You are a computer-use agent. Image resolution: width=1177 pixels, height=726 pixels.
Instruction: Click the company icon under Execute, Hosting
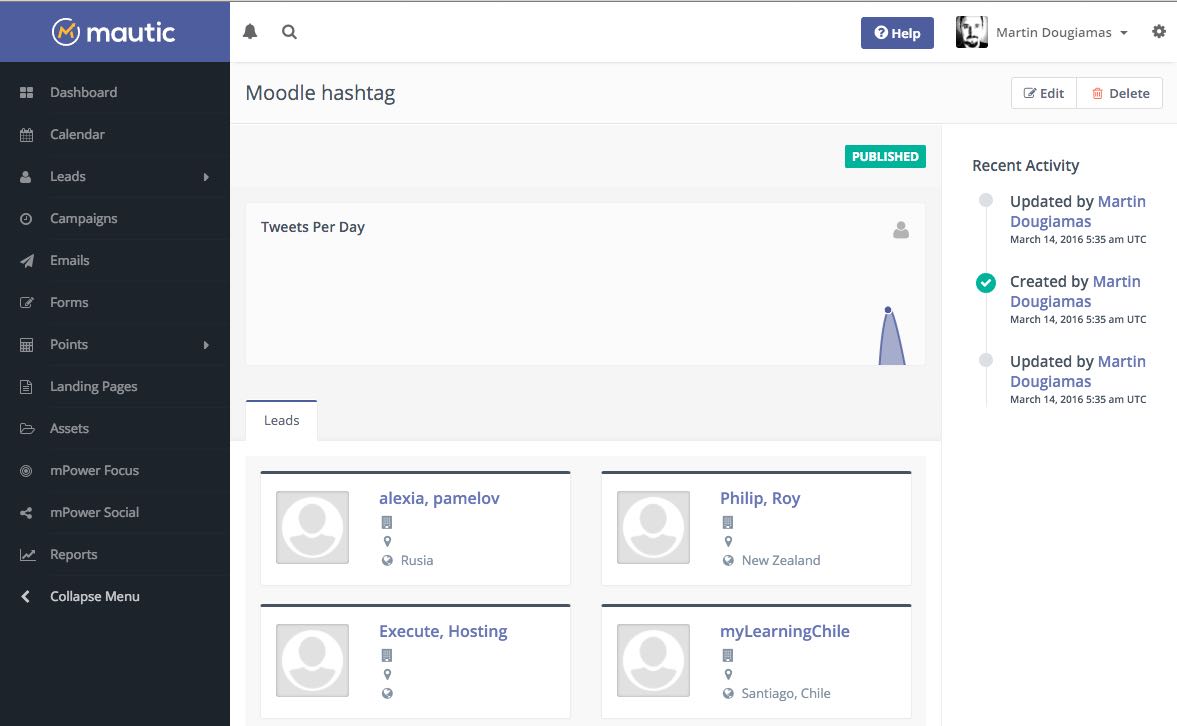(x=387, y=655)
